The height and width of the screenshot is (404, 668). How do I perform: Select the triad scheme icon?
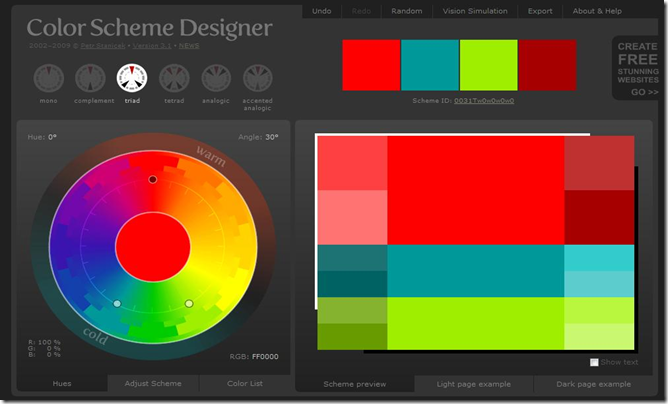(x=132, y=78)
